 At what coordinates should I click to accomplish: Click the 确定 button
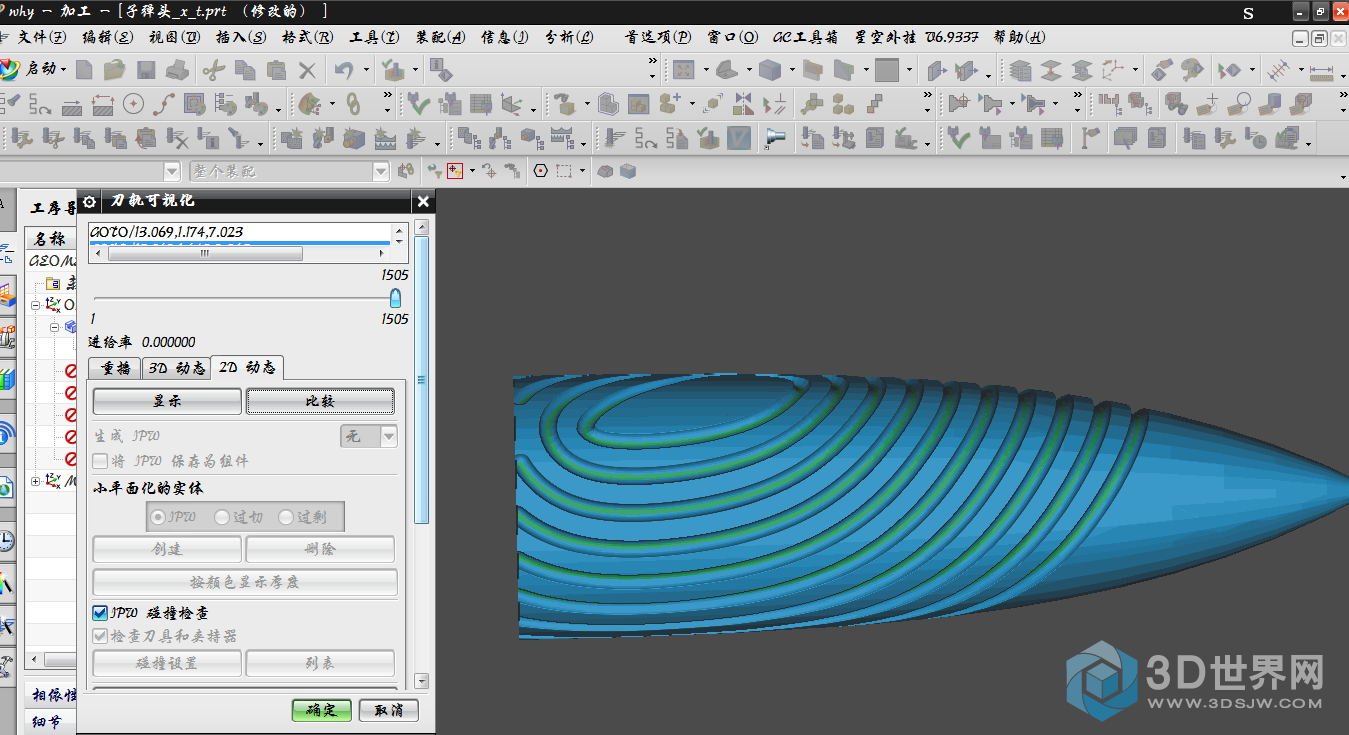coord(322,710)
